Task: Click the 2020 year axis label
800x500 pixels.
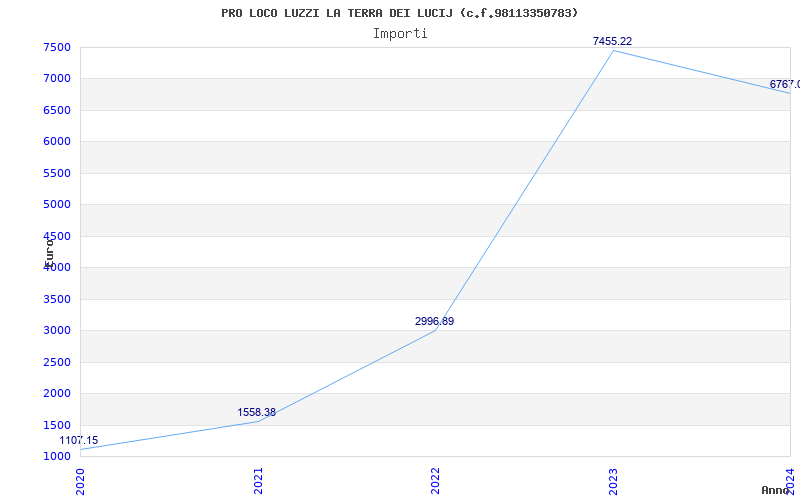Action: tap(81, 481)
